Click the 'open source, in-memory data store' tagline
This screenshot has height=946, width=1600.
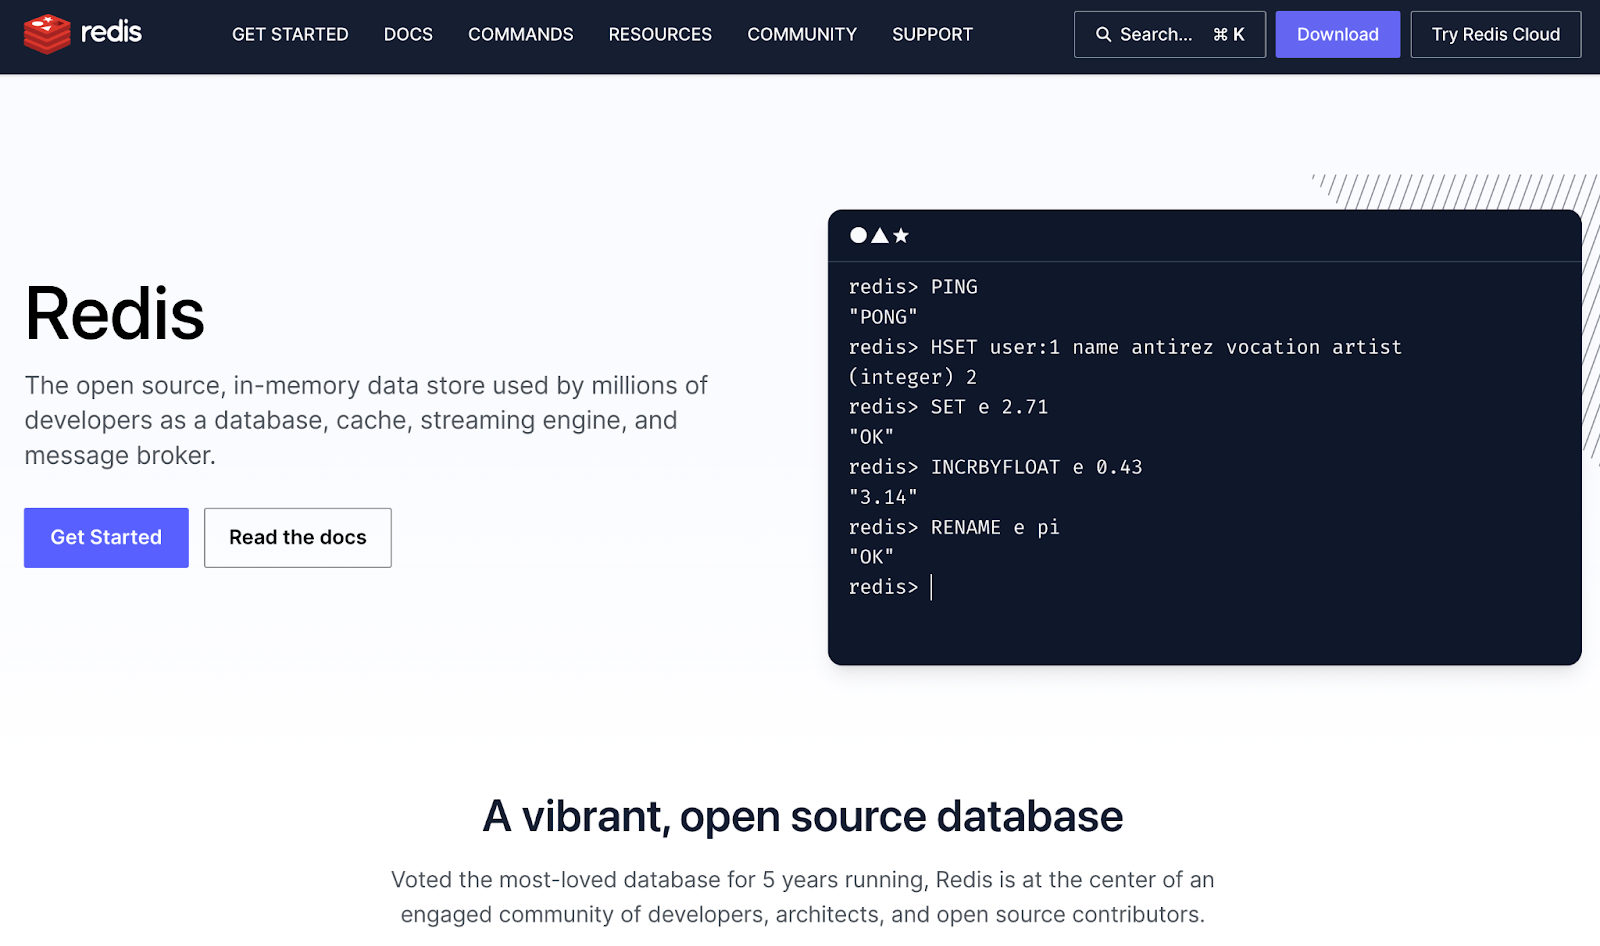pyautogui.click(x=366, y=420)
